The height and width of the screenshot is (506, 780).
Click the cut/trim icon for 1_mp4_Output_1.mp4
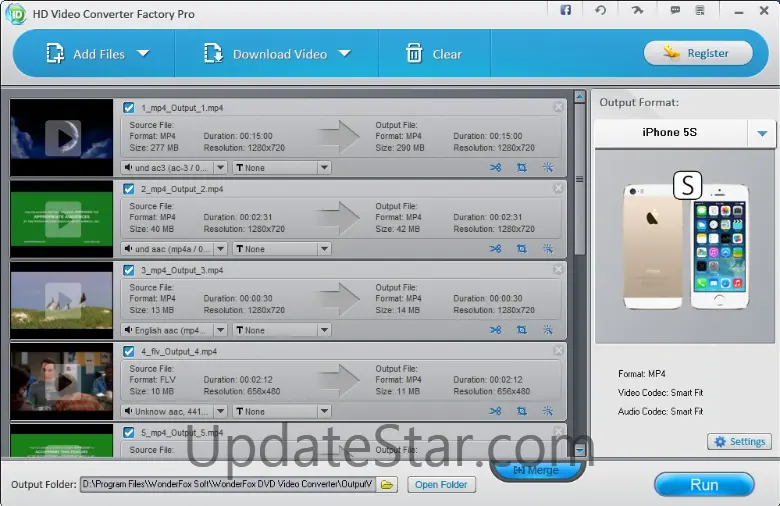pos(495,167)
